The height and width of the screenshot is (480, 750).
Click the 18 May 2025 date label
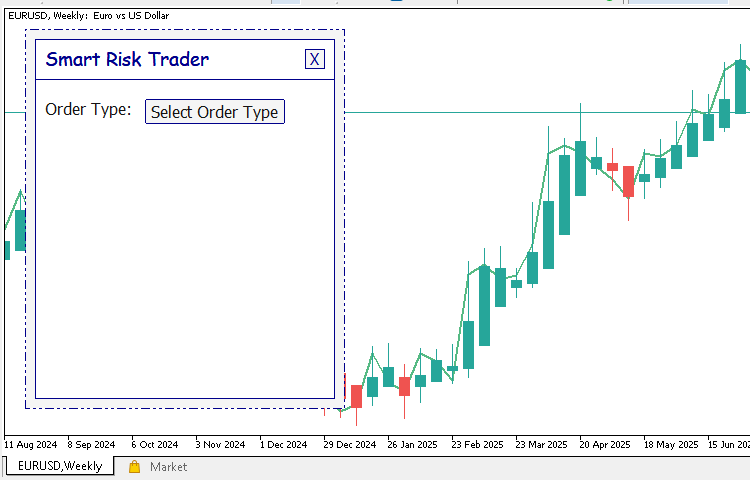671,445
